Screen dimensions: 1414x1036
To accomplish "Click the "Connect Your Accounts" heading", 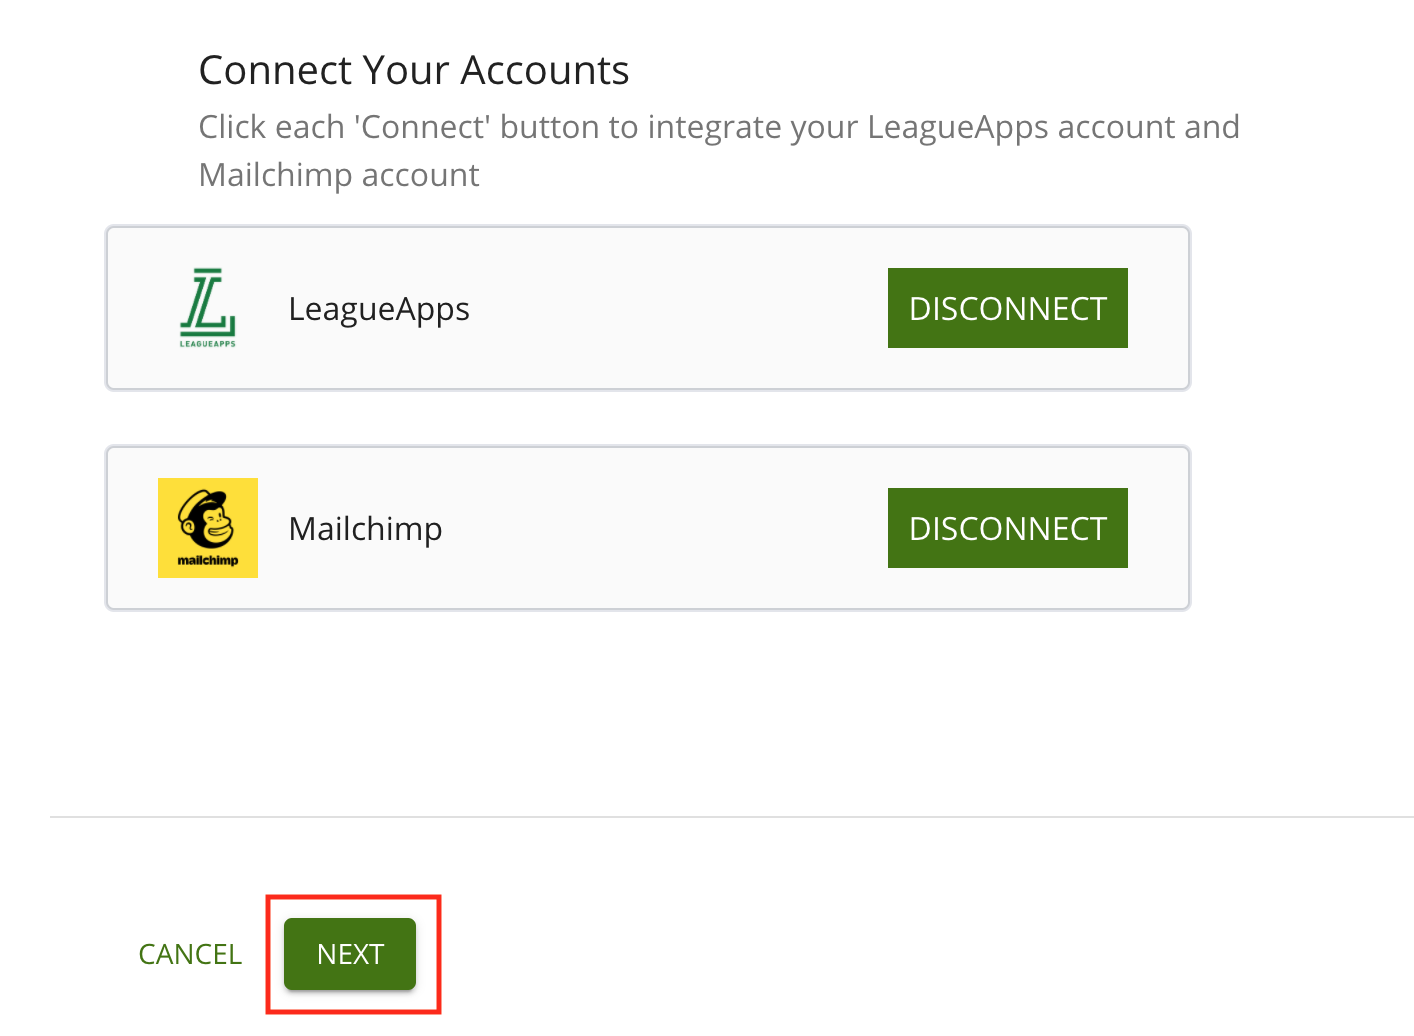I will click(413, 69).
